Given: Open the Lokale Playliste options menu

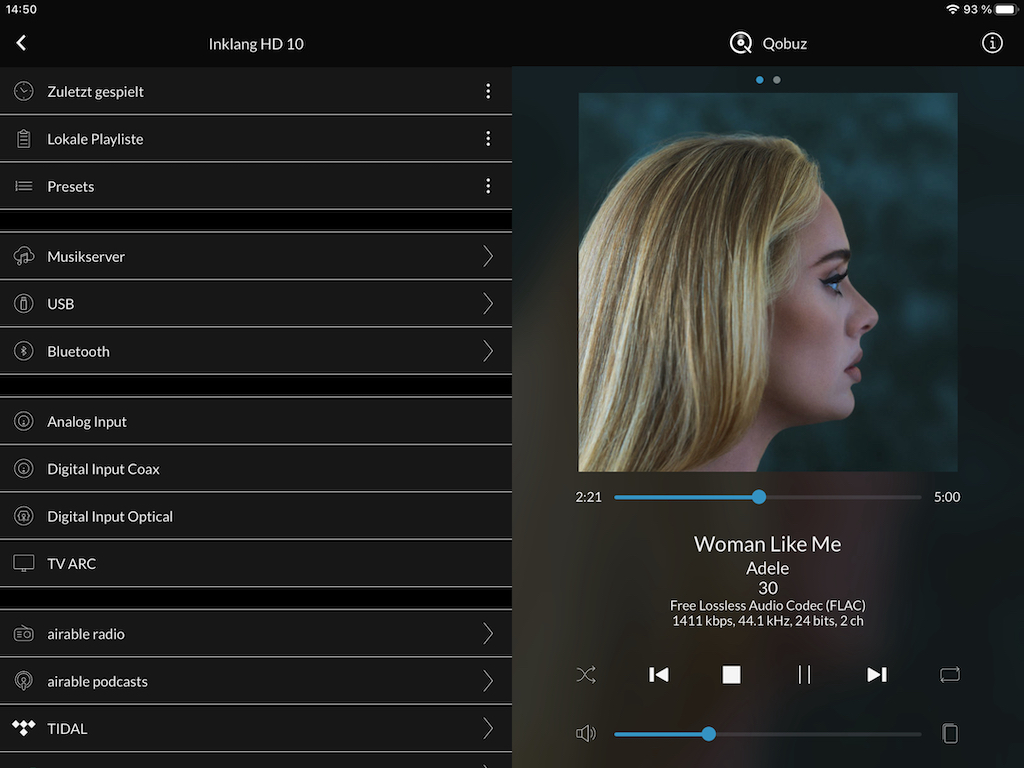Looking at the screenshot, I should [488, 138].
